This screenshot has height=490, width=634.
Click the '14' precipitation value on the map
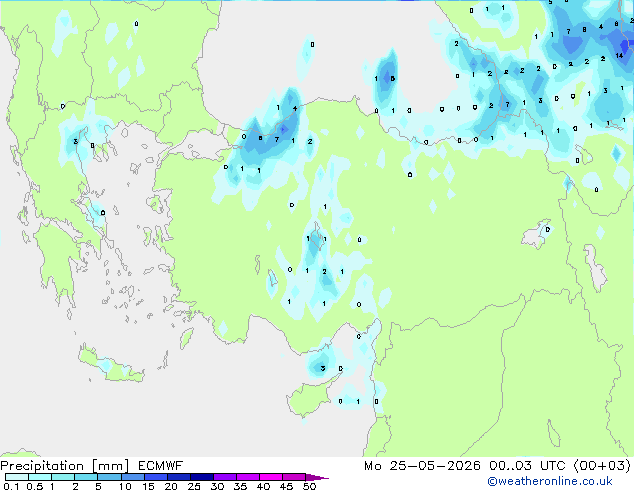click(x=619, y=55)
